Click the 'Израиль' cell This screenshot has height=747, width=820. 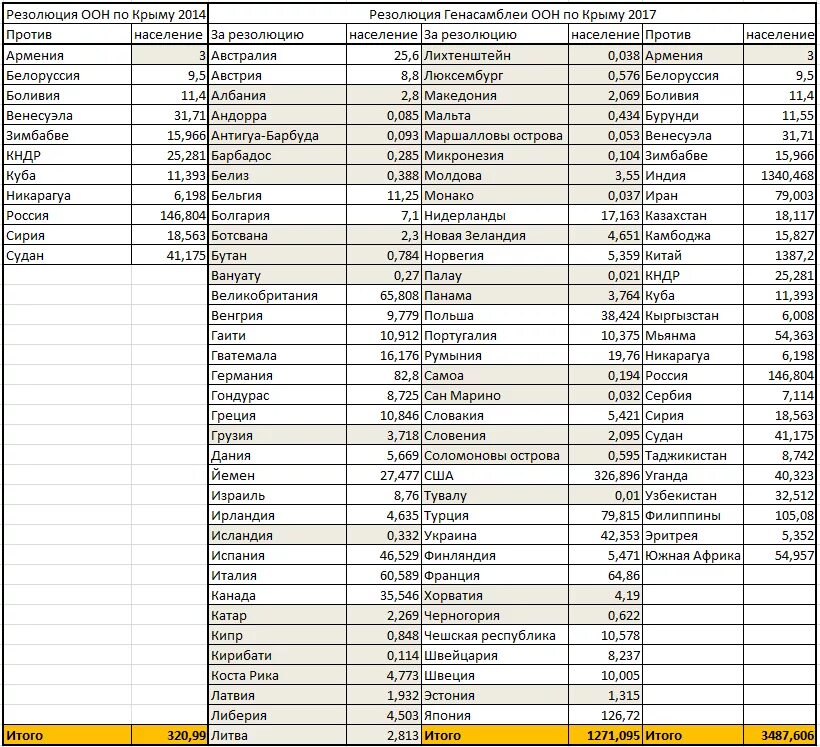coord(277,495)
